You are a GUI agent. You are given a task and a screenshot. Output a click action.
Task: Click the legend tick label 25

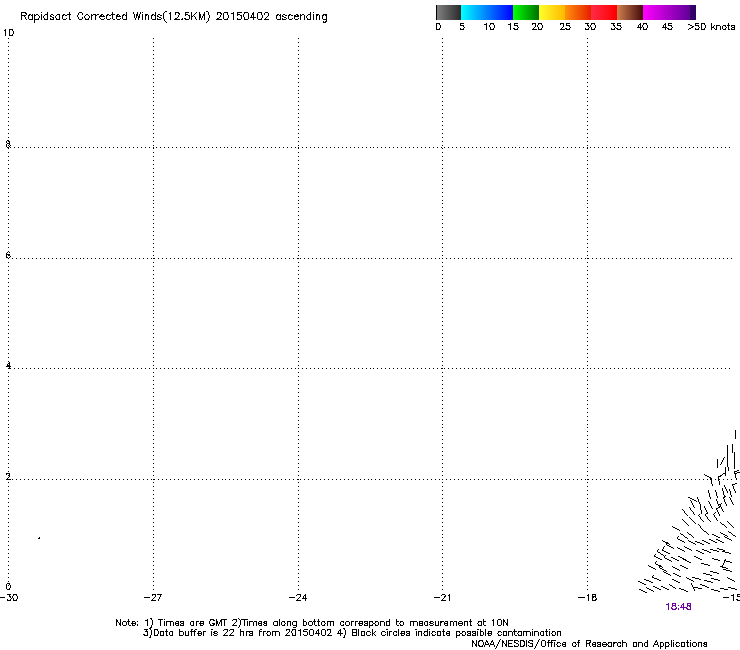tap(565, 27)
